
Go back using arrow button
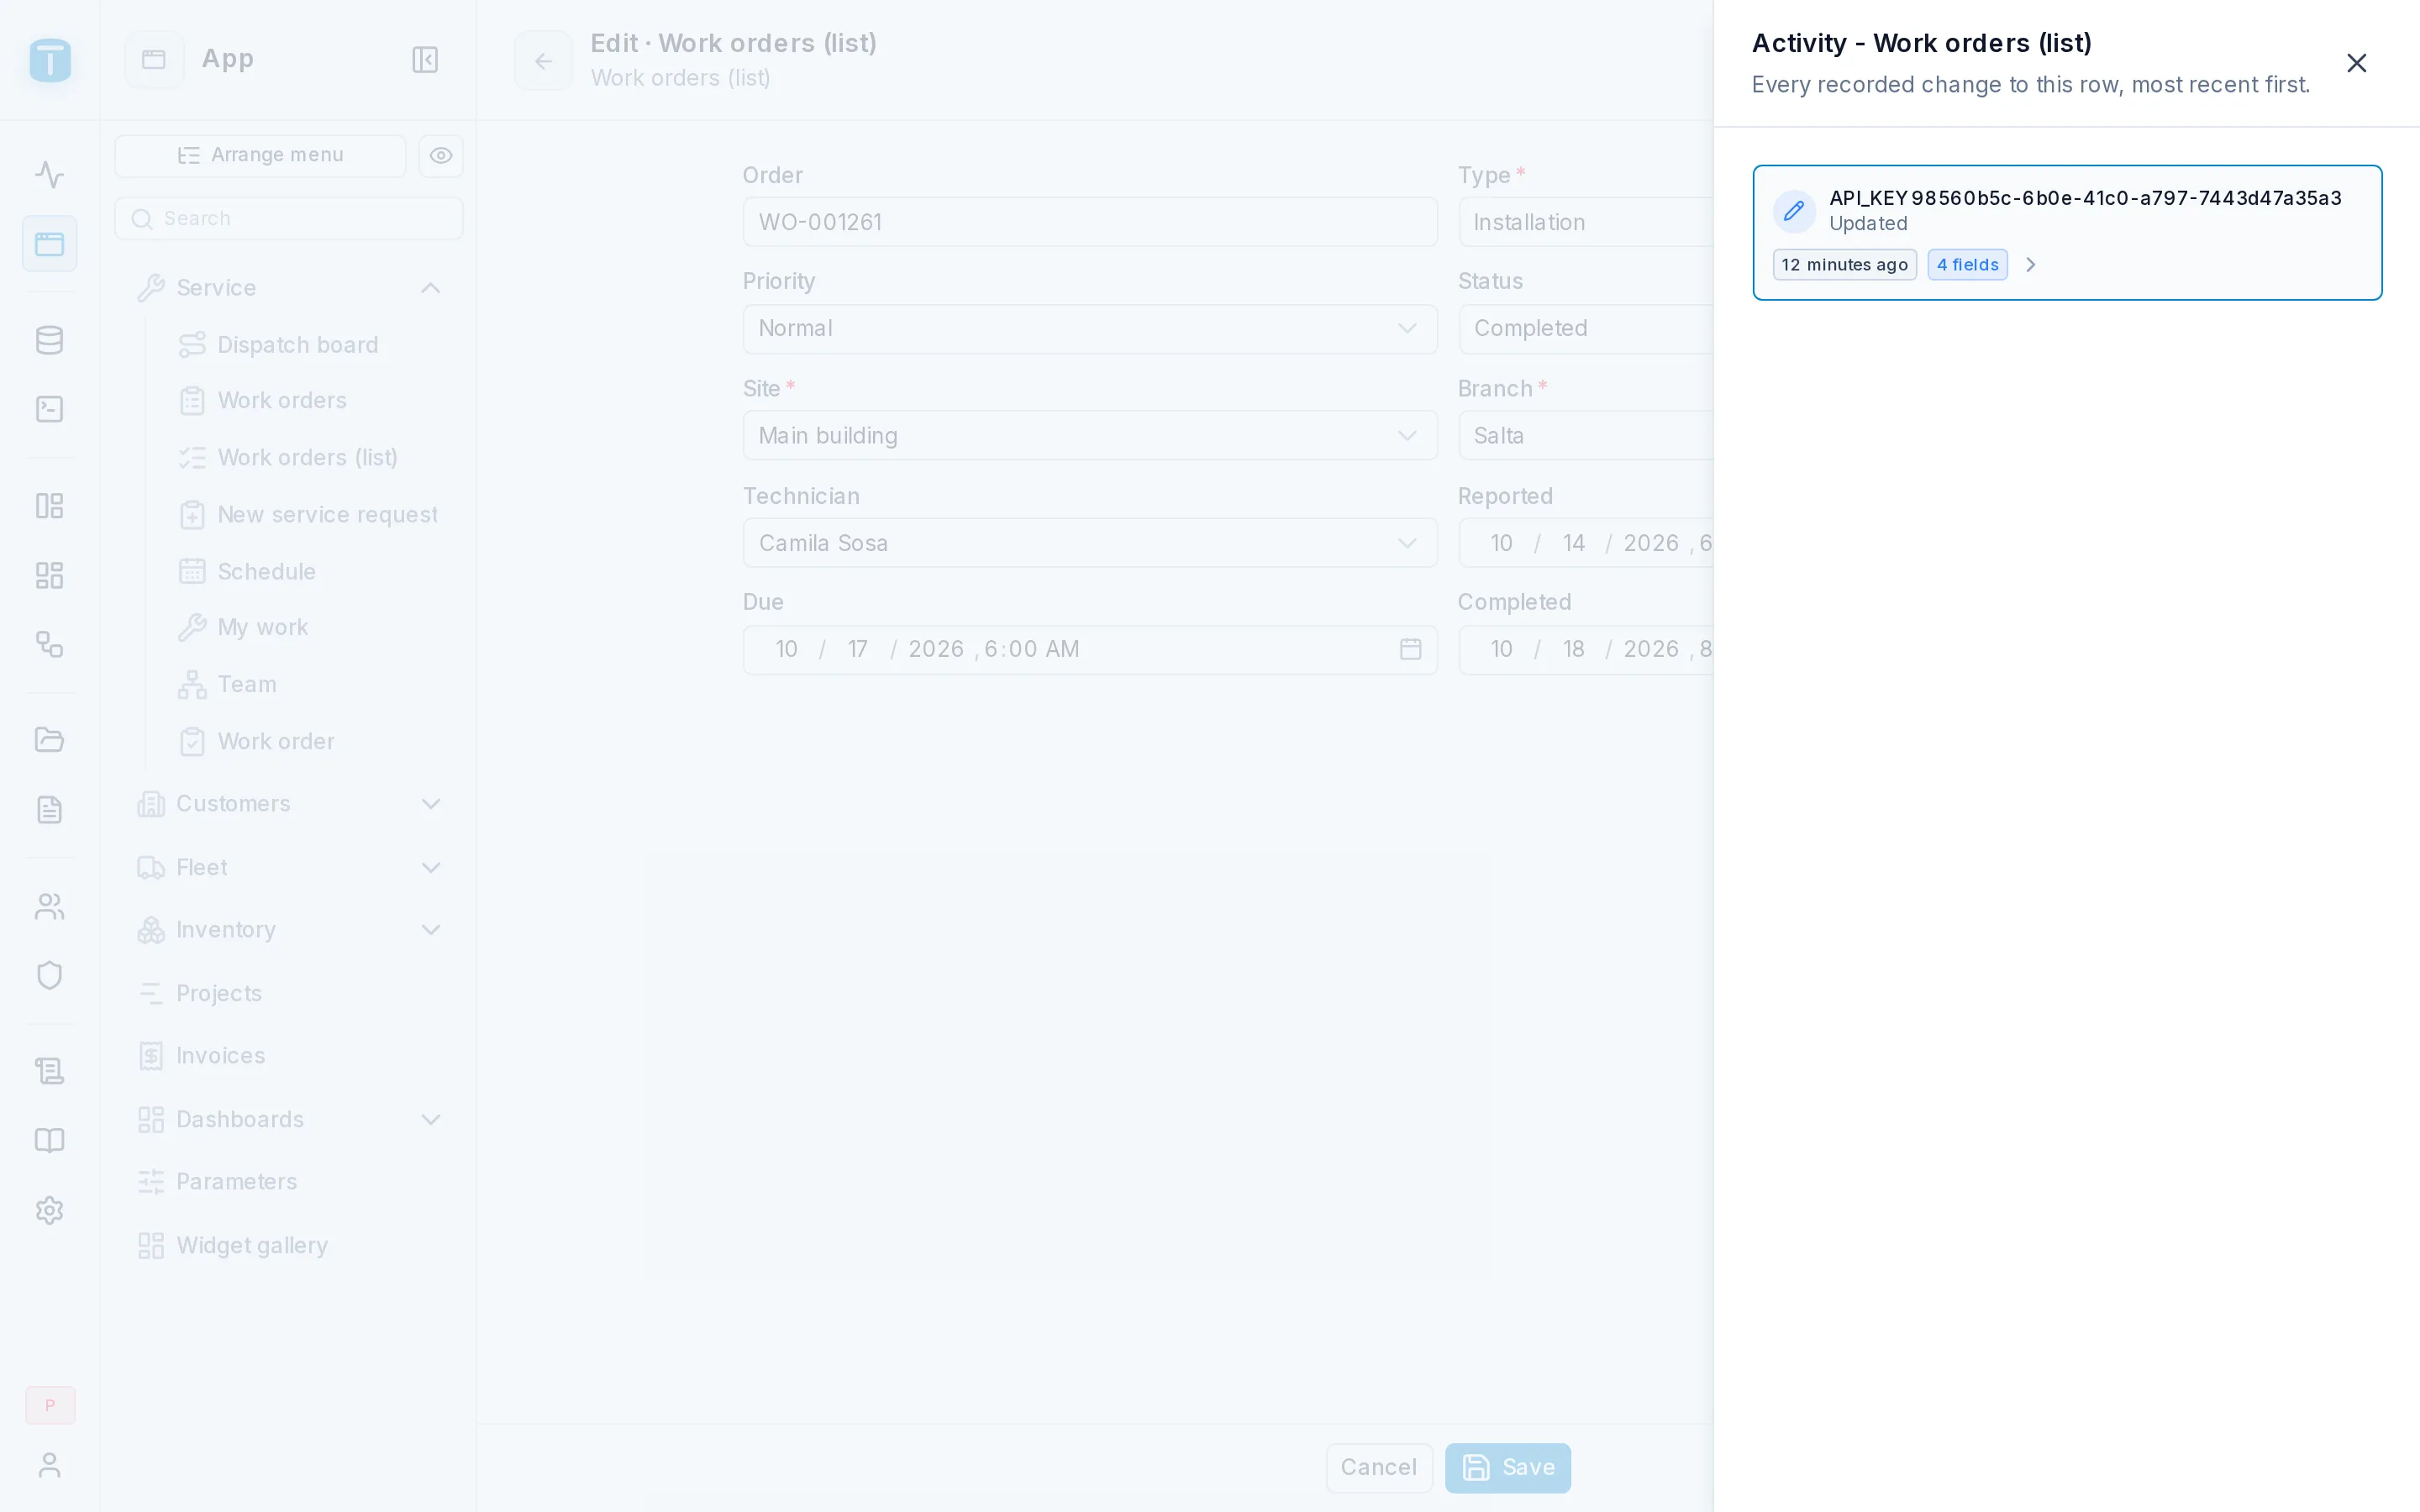point(543,61)
